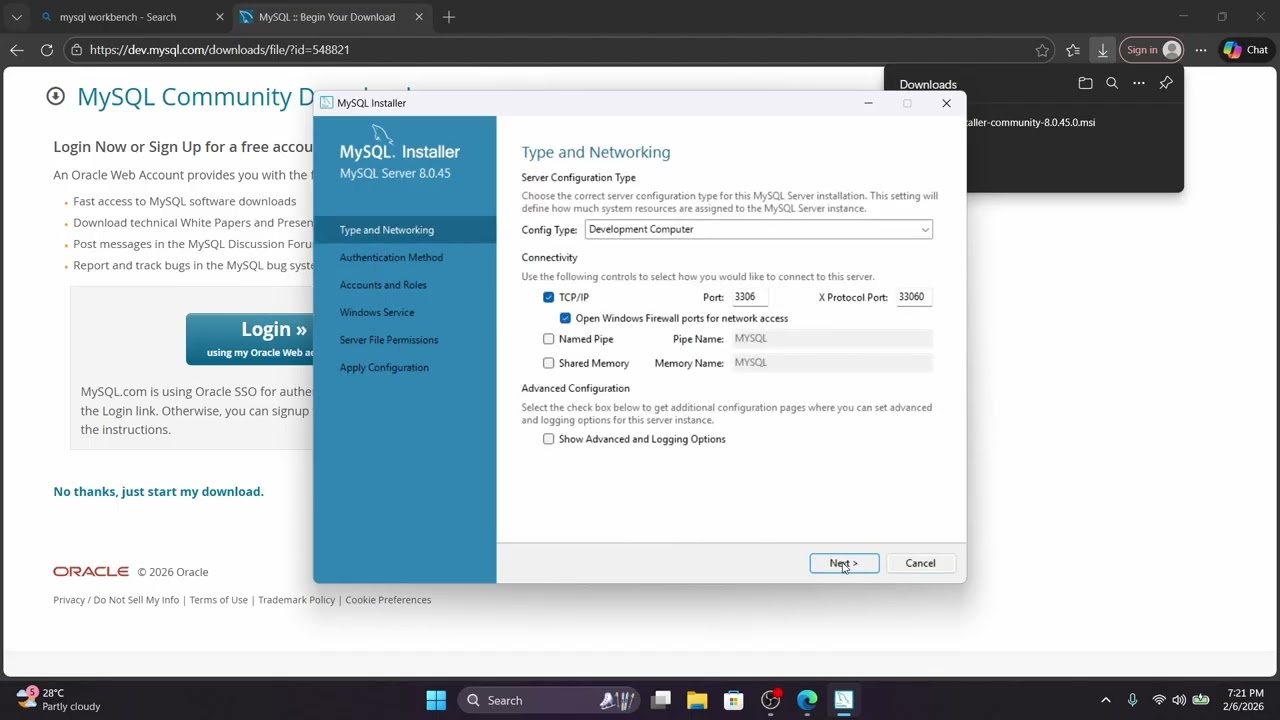Viewport: 1280px width, 720px height.
Task: Open the Windows Start menu
Action: (x=436, y=700)
